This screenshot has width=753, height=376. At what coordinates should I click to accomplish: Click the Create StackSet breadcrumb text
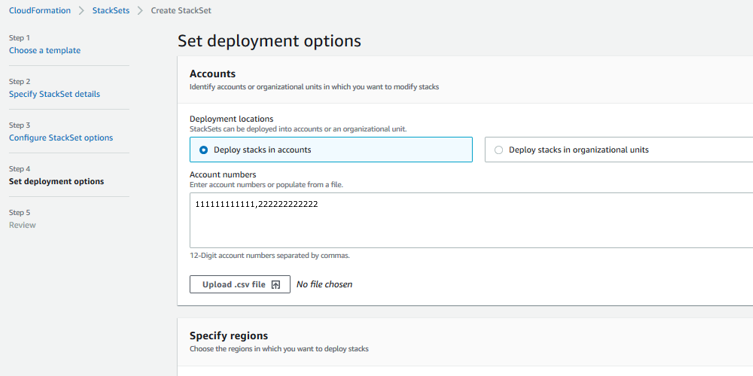coord(181,11)
